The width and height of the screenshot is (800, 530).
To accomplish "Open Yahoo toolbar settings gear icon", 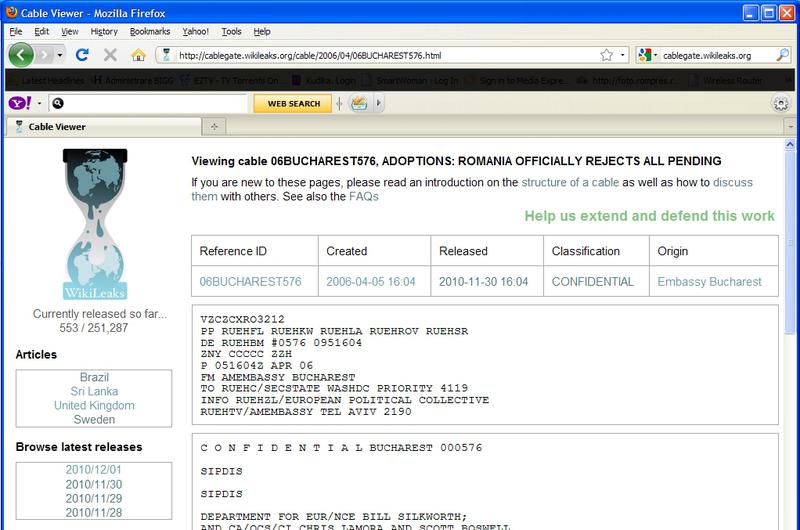I will [x=781, y=103].
